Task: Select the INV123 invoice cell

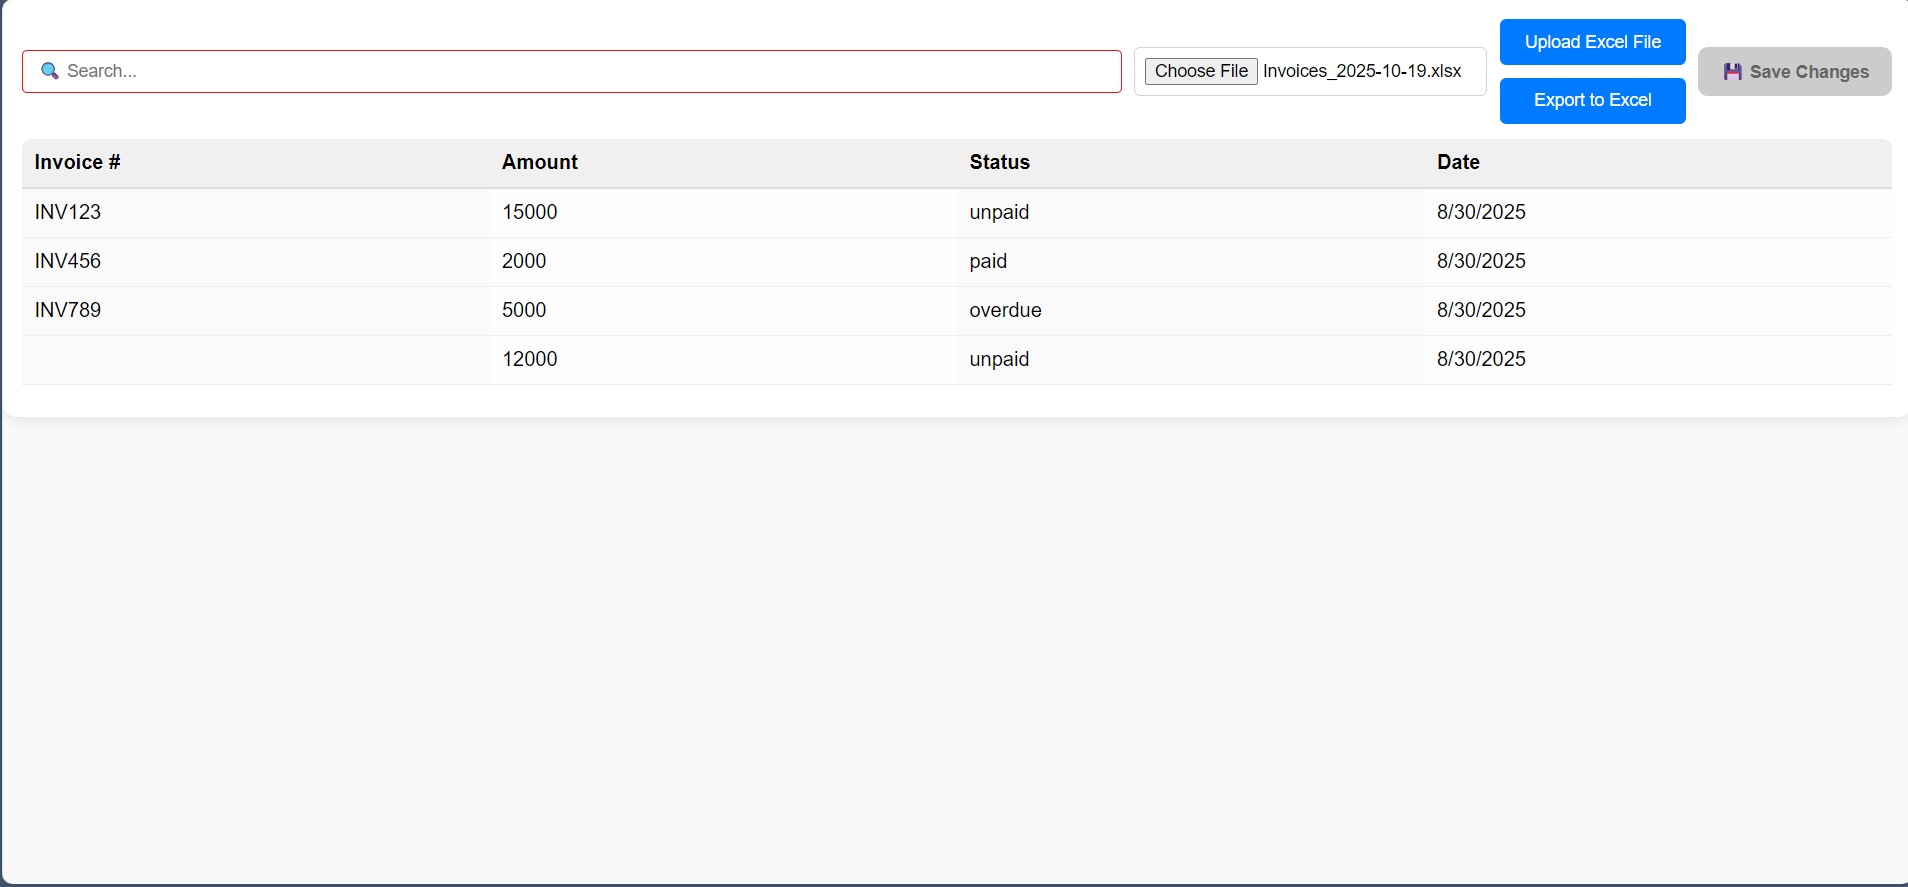Action: pyautogui.click(x=68, y=212)
